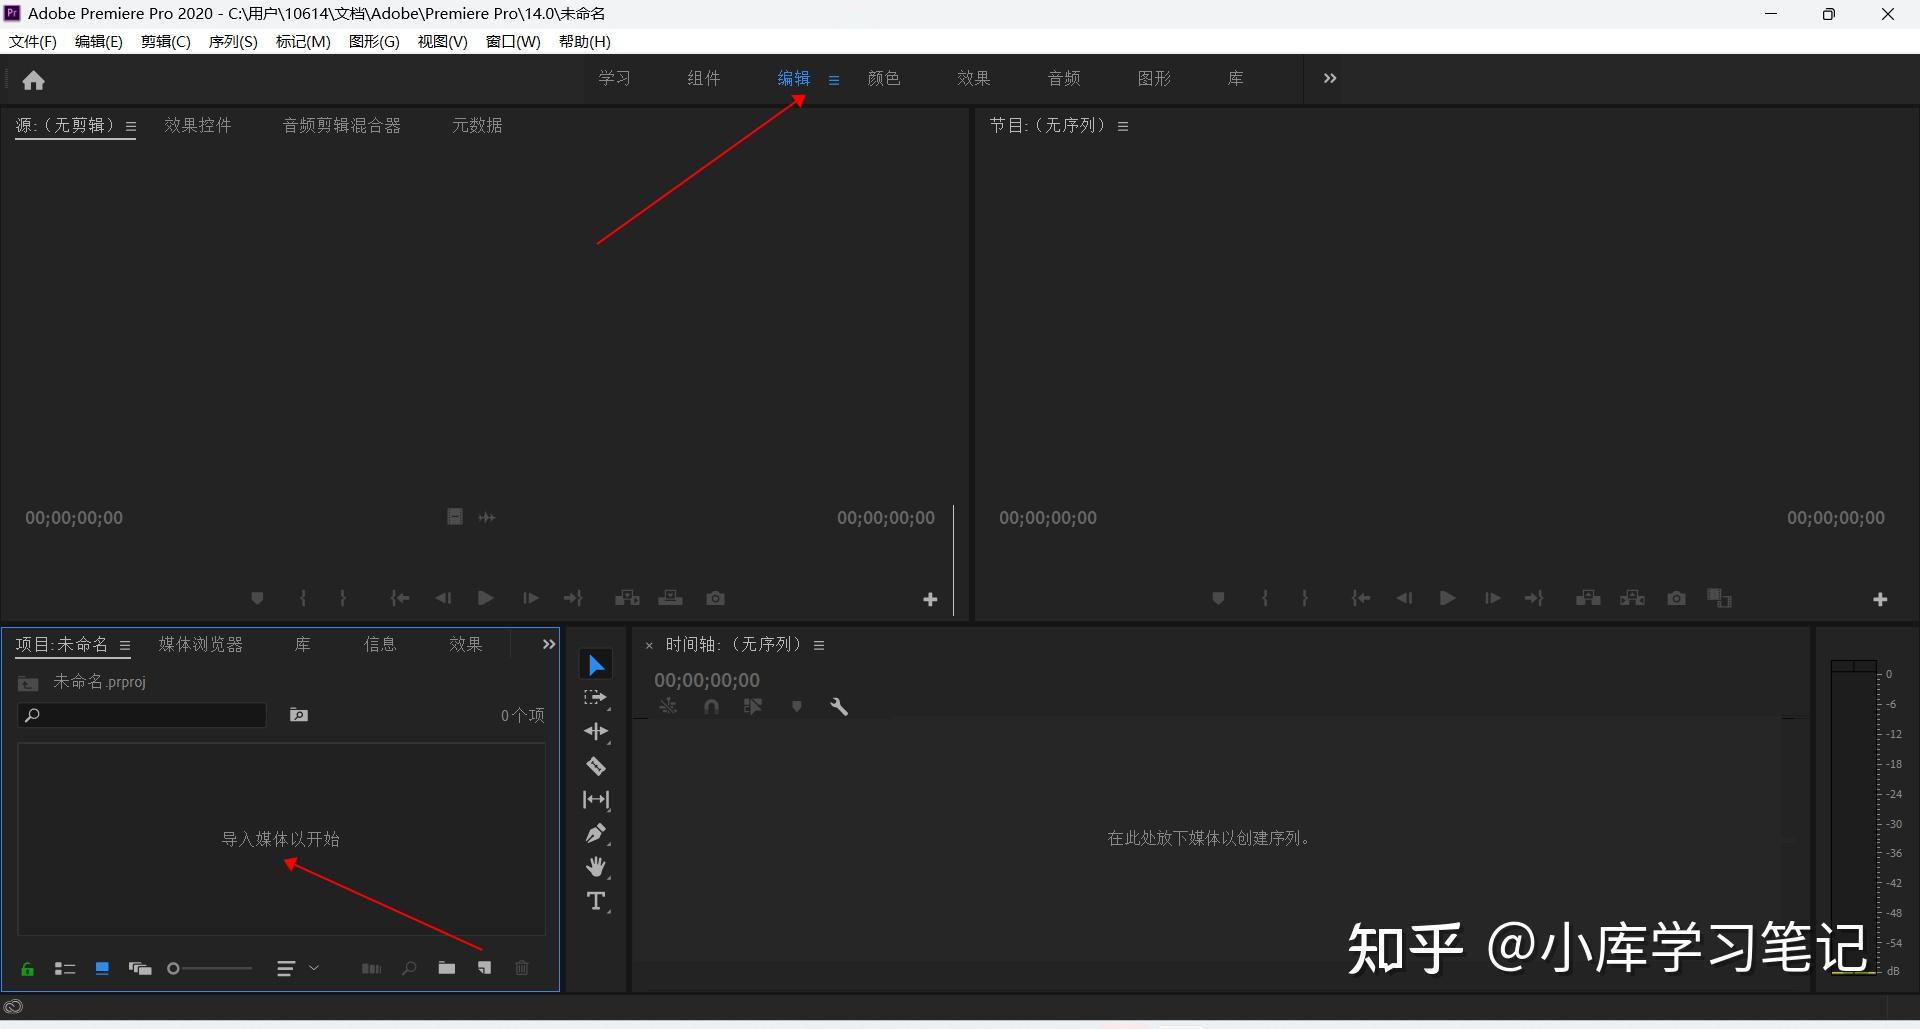Open sort icons list button
Screen dimensions: 1920x1029
click(x=286, y=969)
